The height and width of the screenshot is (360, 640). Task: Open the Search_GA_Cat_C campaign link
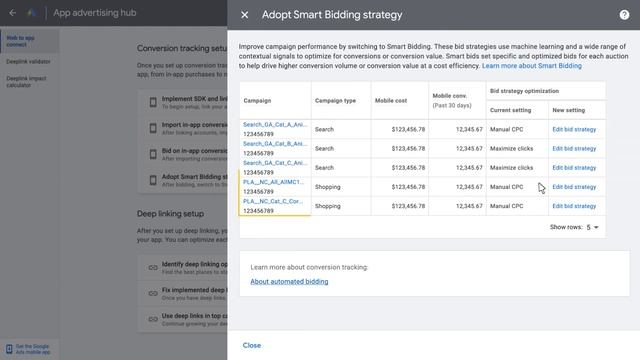pyautogui.click(x=275, y=163)
